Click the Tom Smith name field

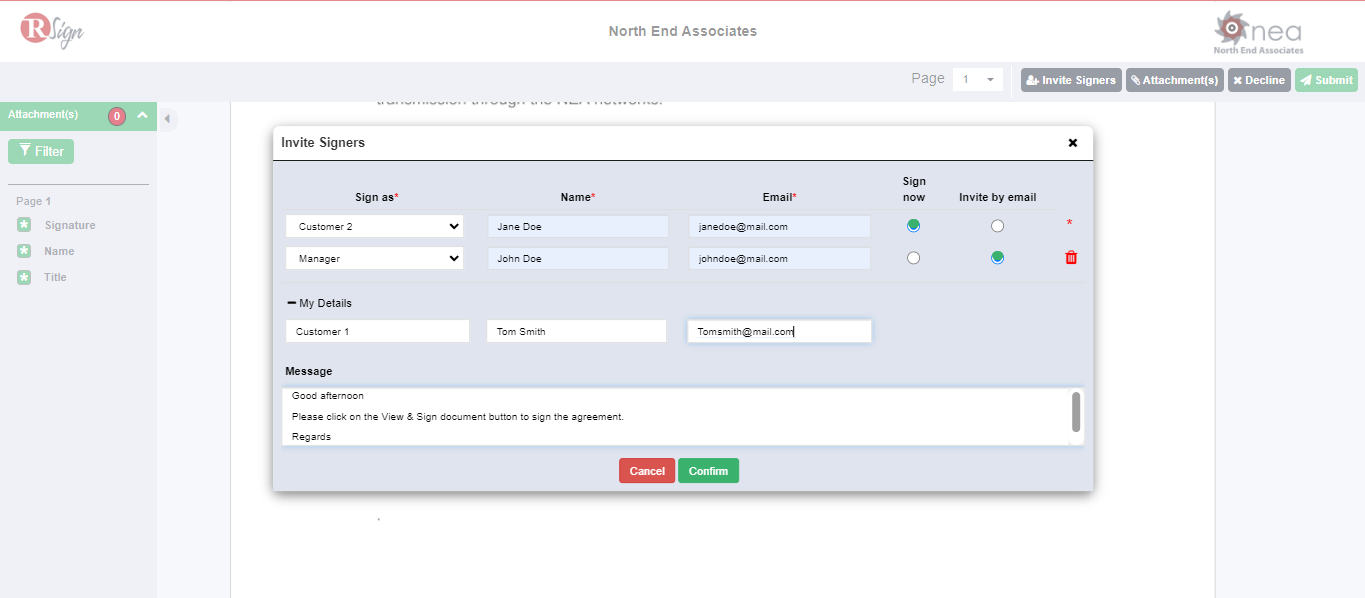click(576, 331)
